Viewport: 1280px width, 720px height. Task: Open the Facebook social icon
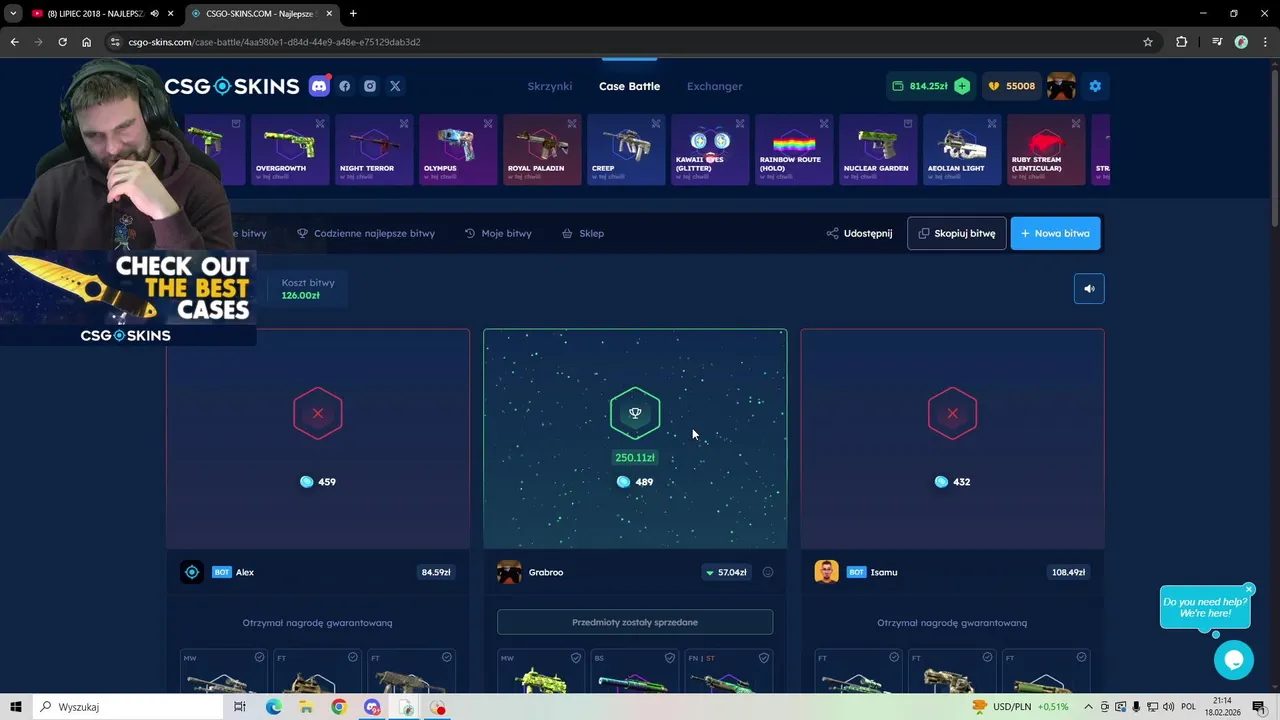point(345,86)
